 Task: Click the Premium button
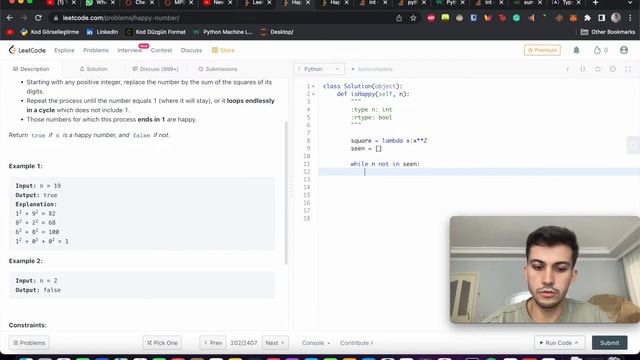(x=542, y=50)
